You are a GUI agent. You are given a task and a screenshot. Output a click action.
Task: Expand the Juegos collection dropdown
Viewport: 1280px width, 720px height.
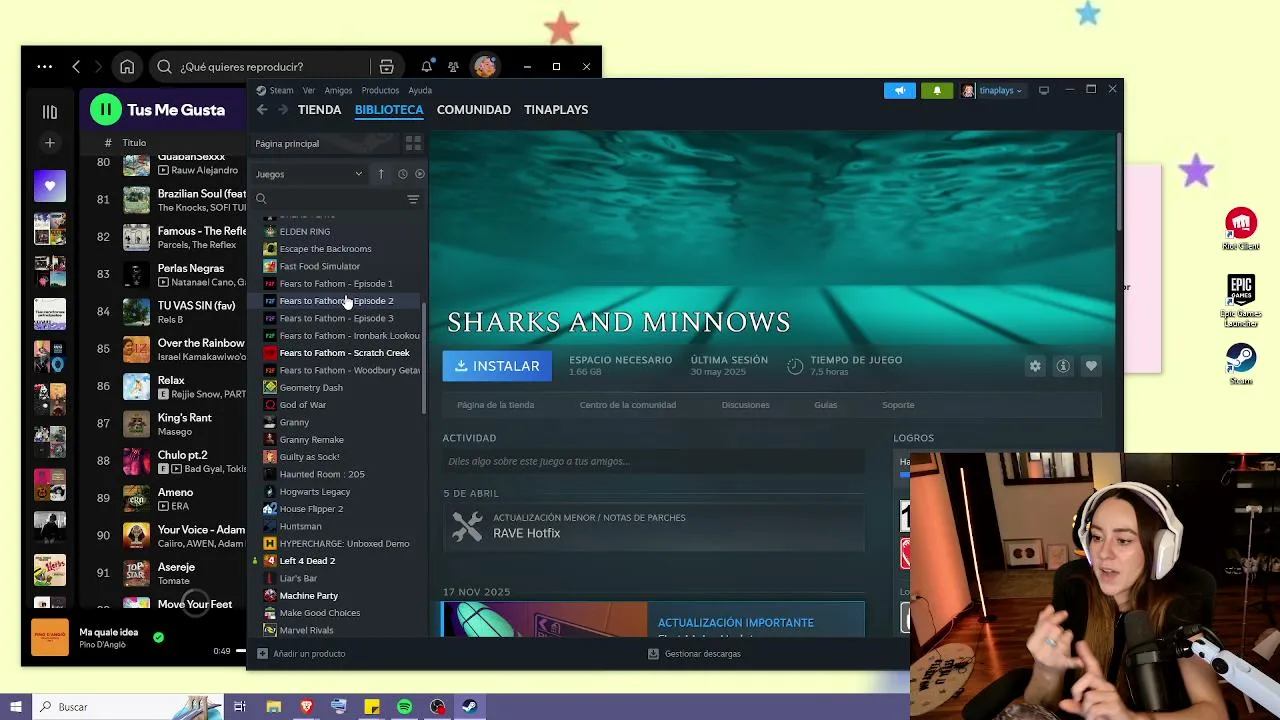click(x=308, y=174)
